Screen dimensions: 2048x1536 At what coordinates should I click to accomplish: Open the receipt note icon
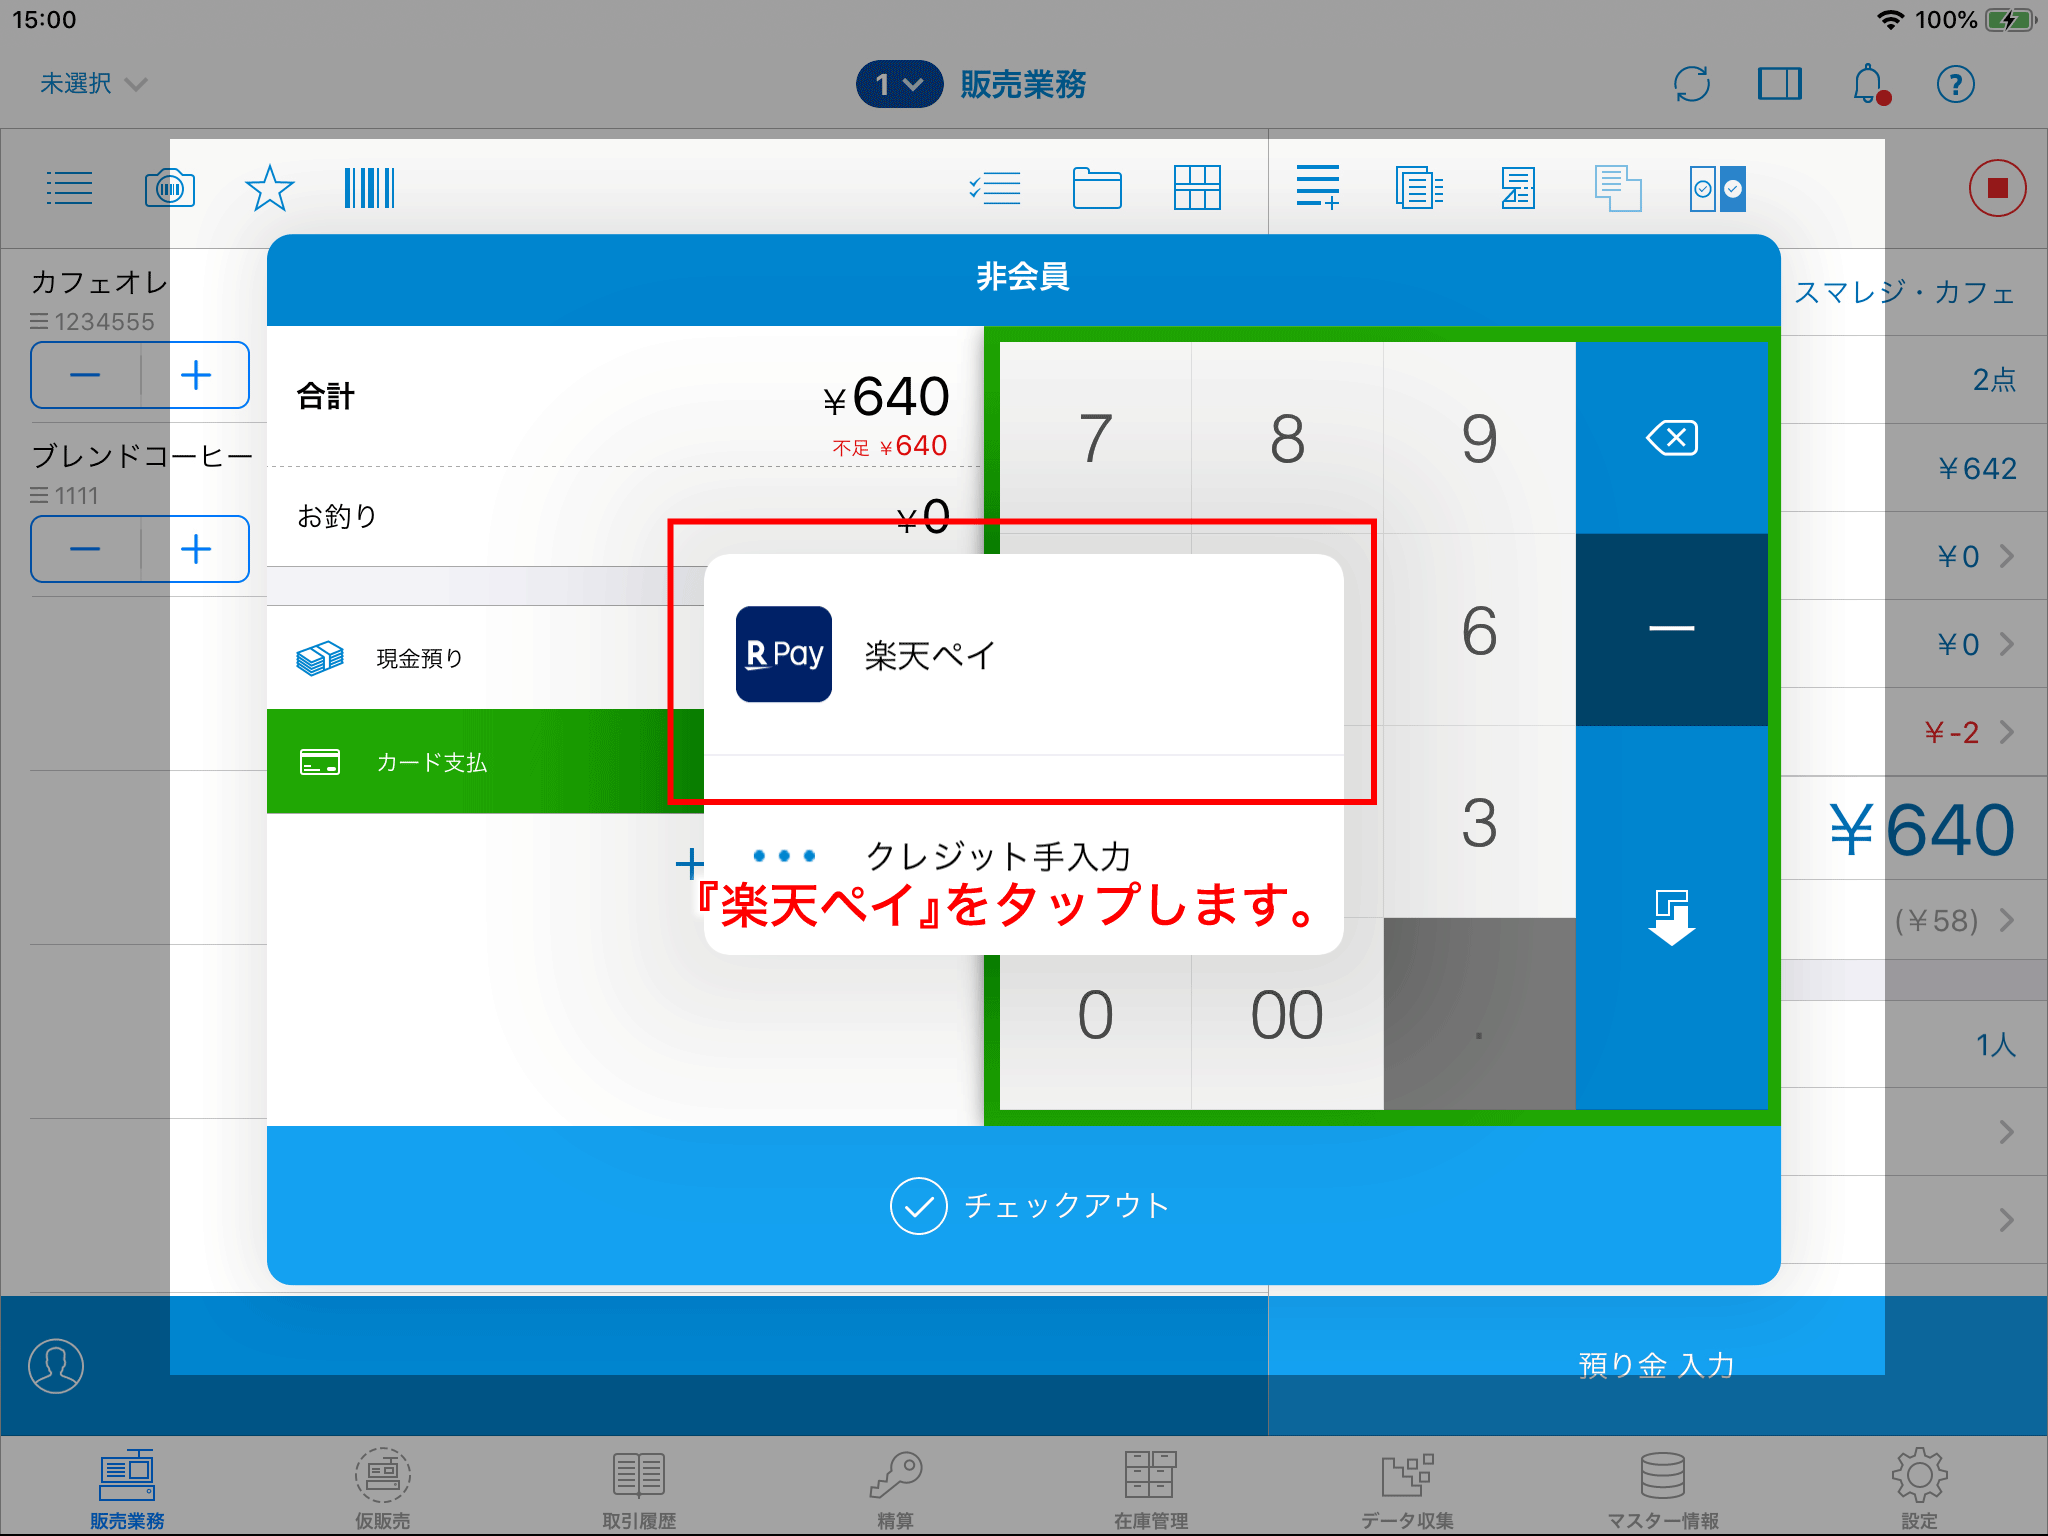pyautogui.click(x=1518, y=188)
